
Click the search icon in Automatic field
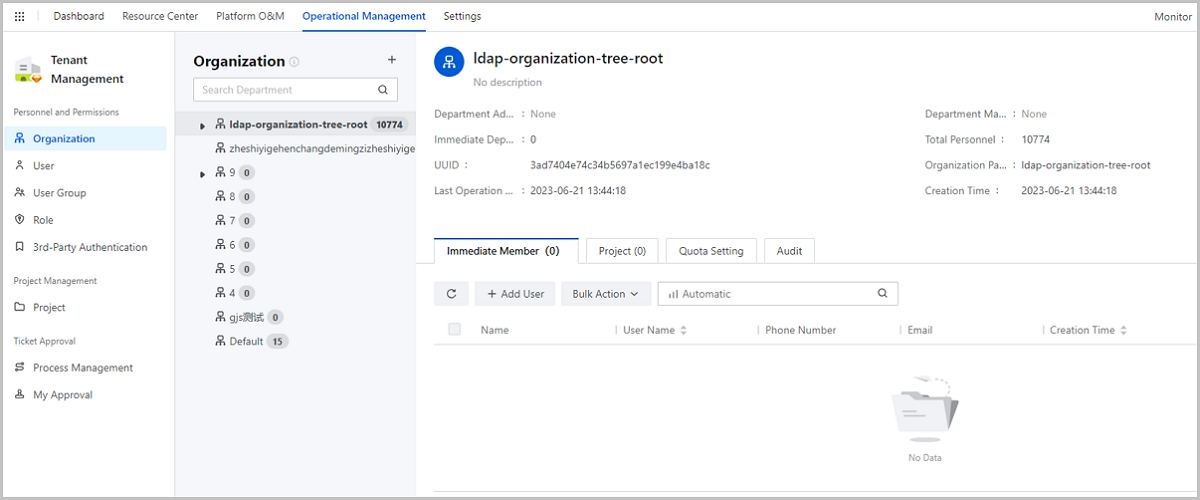tap(882, 294)
